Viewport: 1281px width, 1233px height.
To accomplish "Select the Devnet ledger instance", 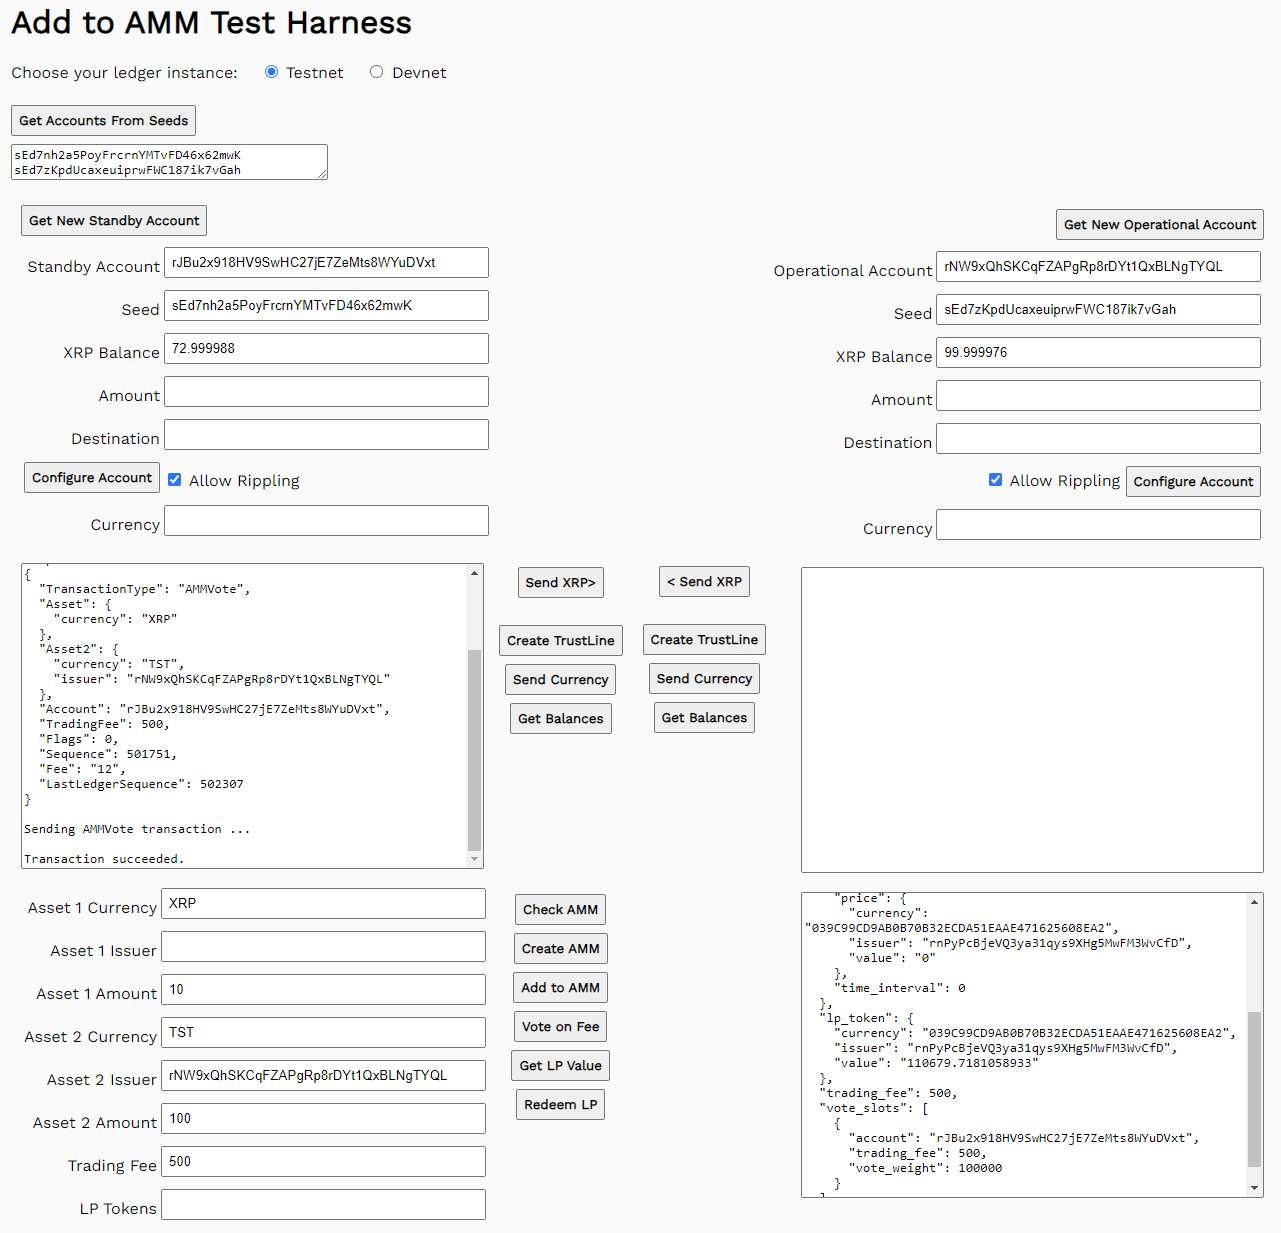I will pyautogui.click(x=376, y=72).
